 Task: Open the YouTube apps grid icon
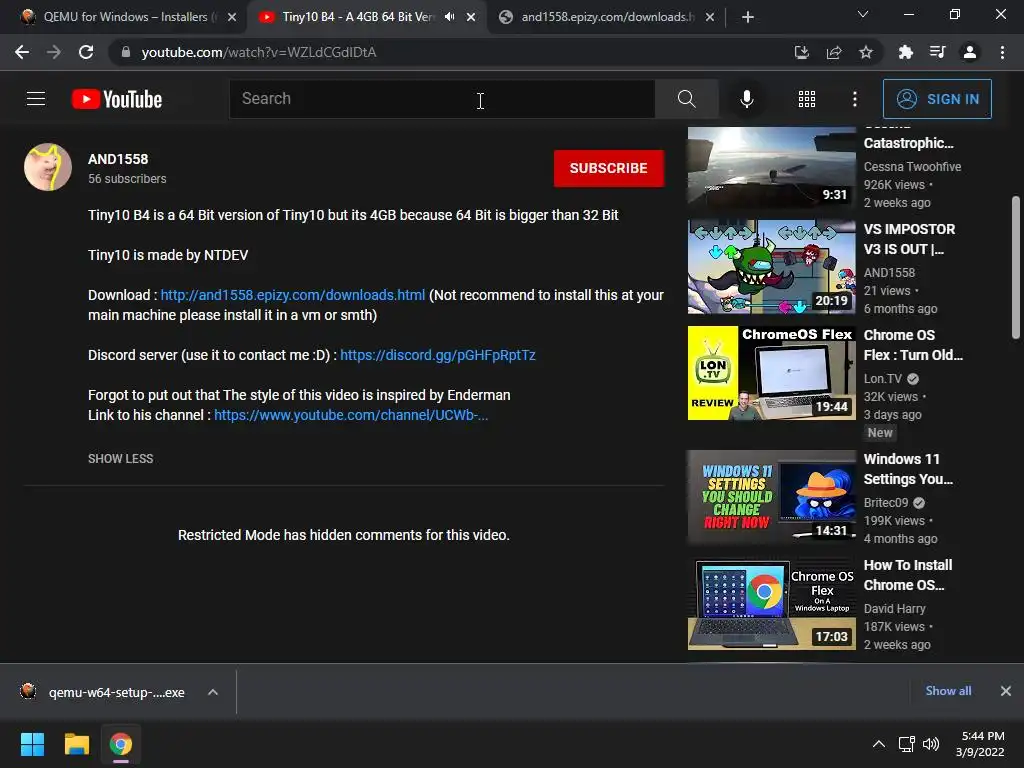tap(807, 99)
